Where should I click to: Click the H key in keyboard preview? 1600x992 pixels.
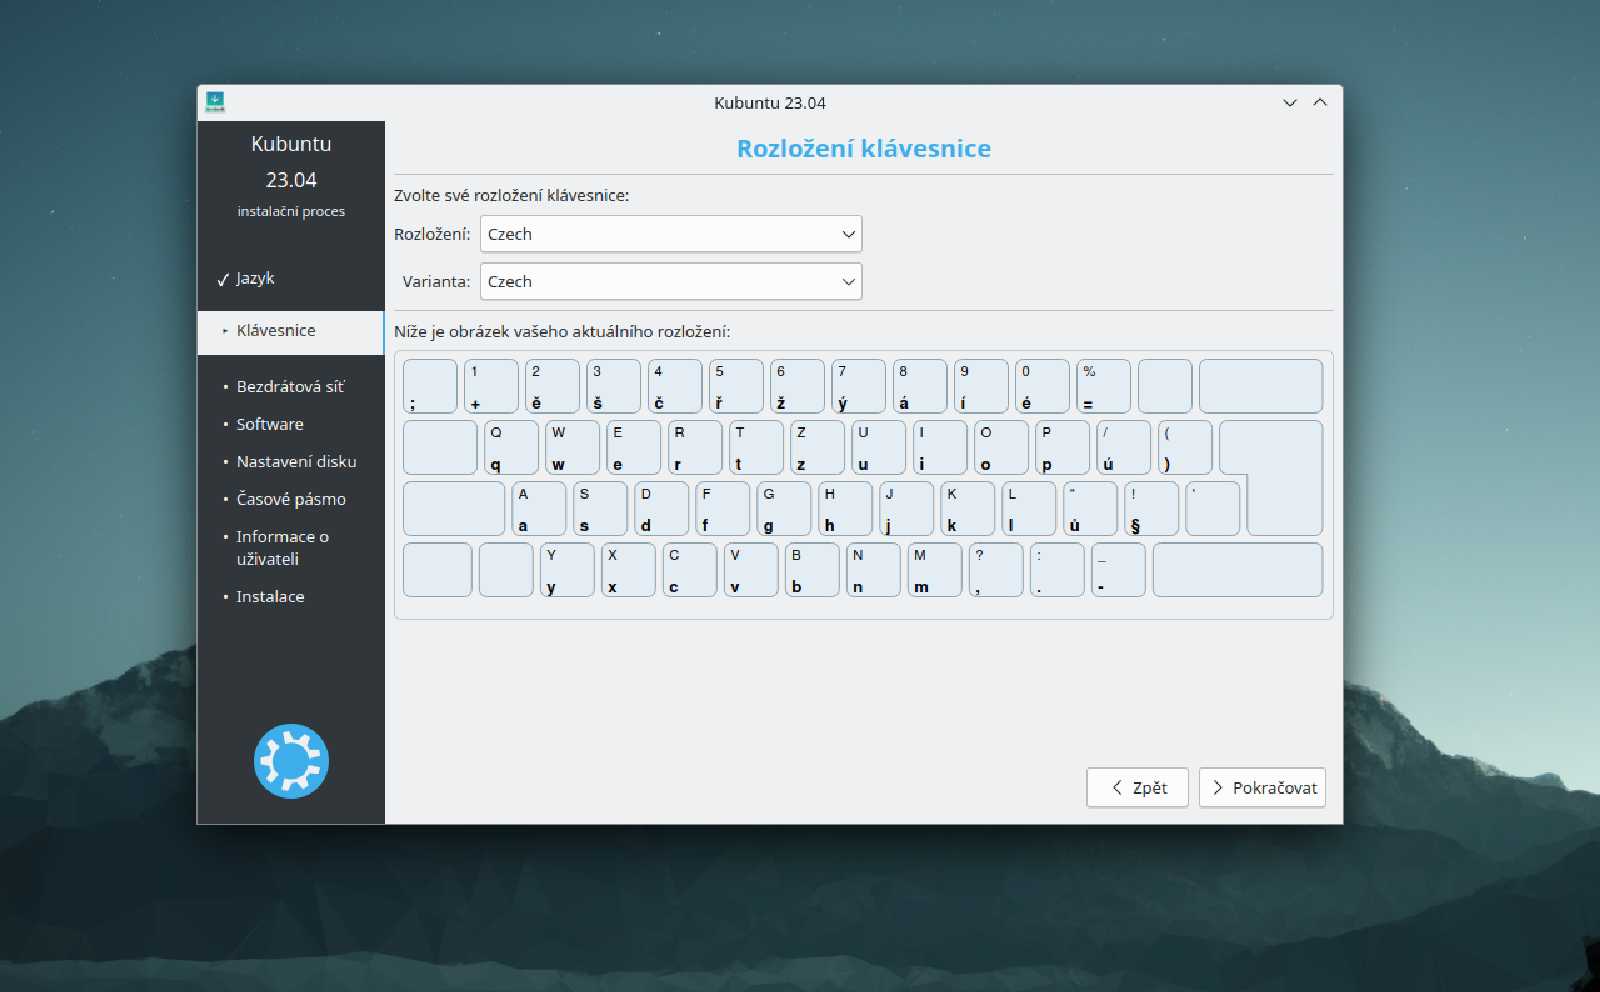click(x=845, y=508)
